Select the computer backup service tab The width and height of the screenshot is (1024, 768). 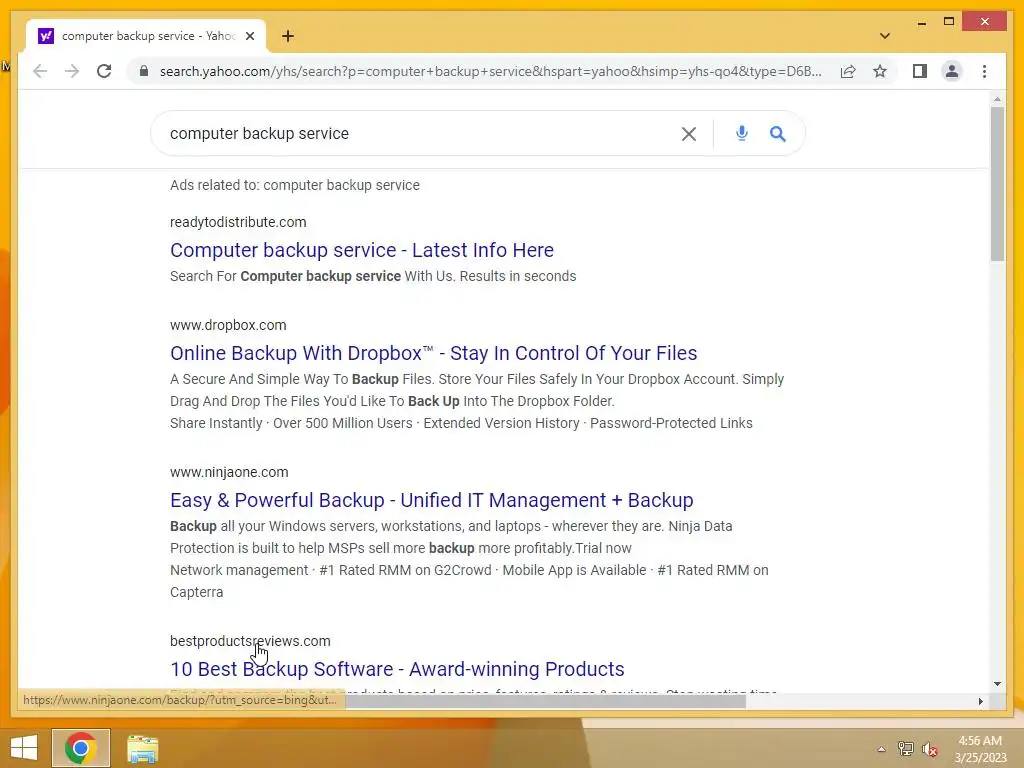tap(146, 36)
